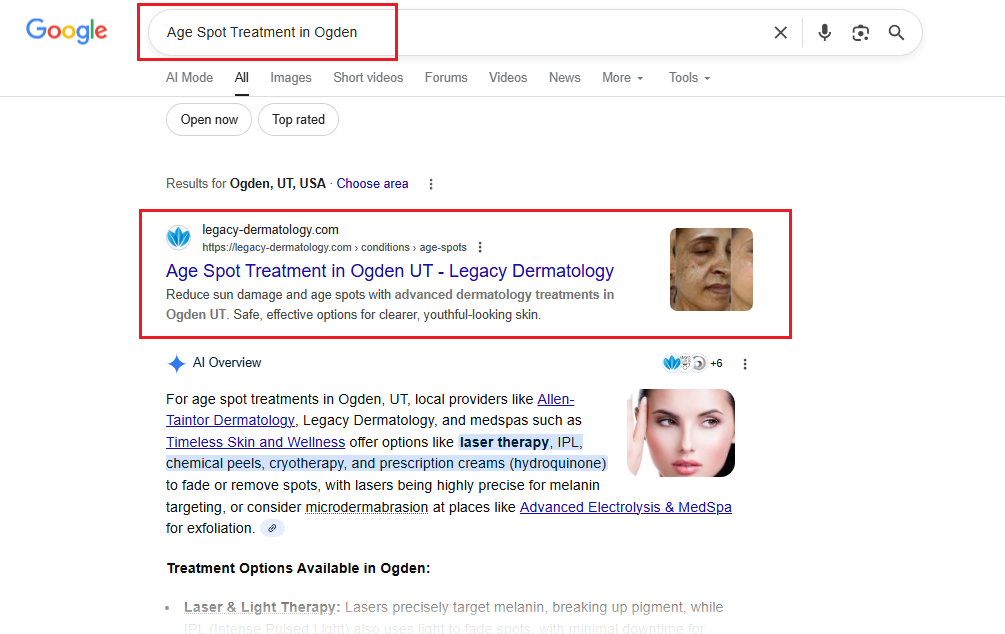Switch to AI Mode tab
1005x634 pixels.
click(x=189, y=78)
